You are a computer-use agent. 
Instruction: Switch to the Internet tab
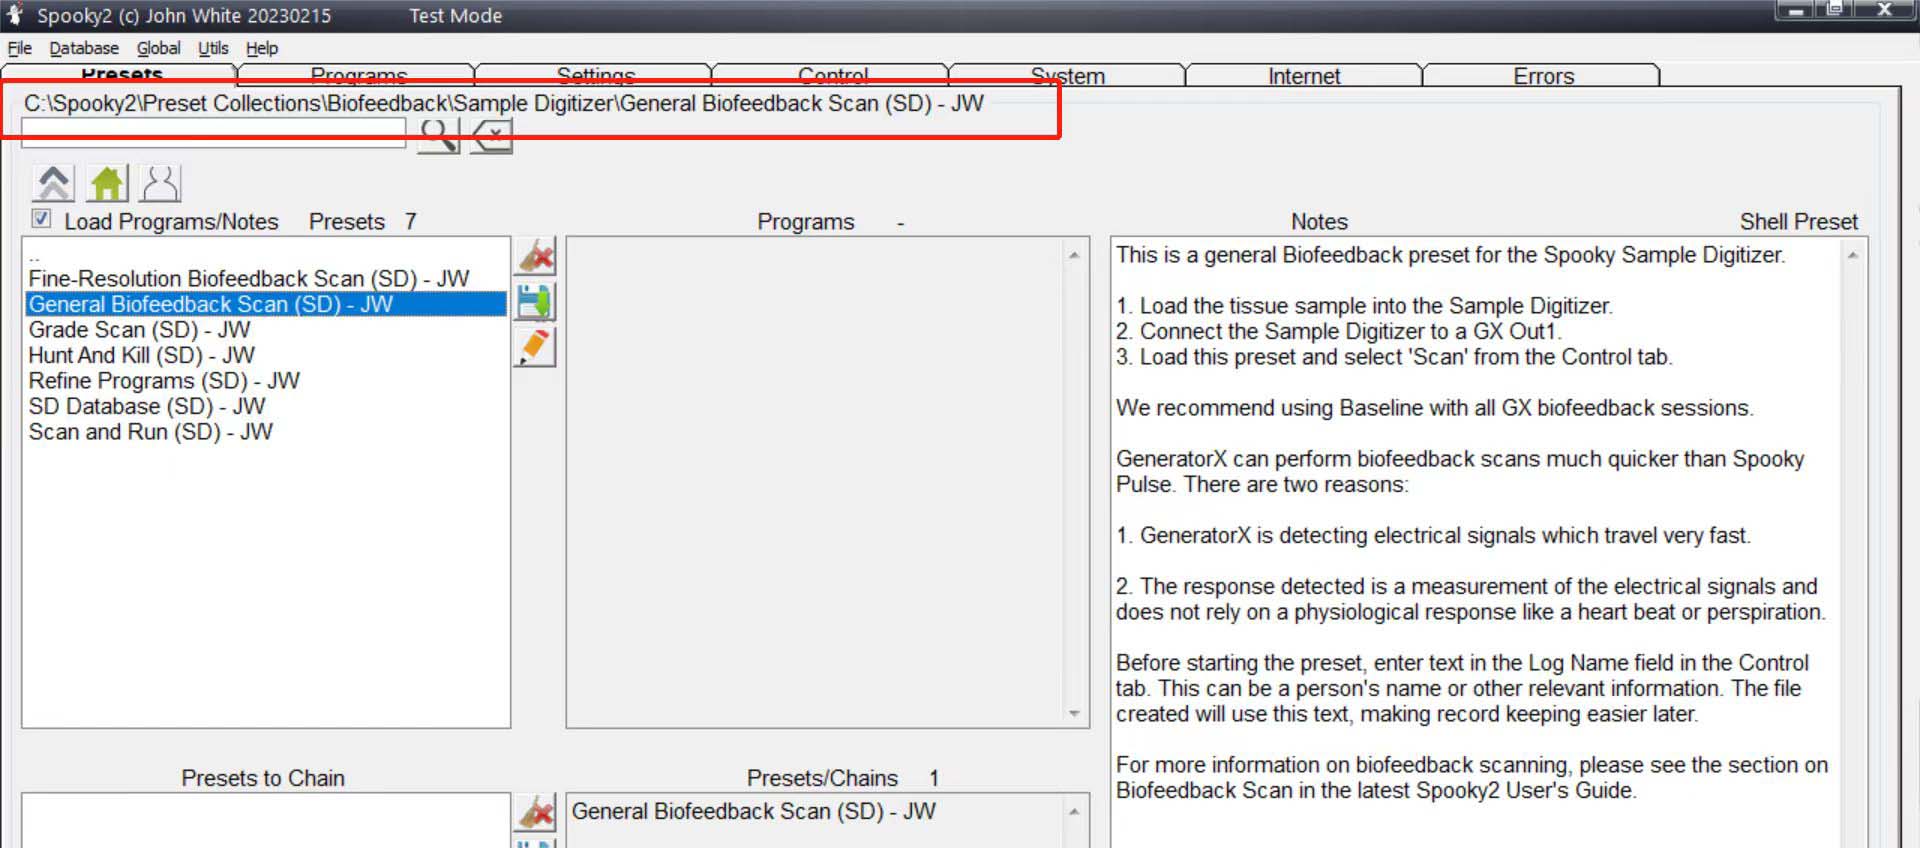[x=1303, y=76]
